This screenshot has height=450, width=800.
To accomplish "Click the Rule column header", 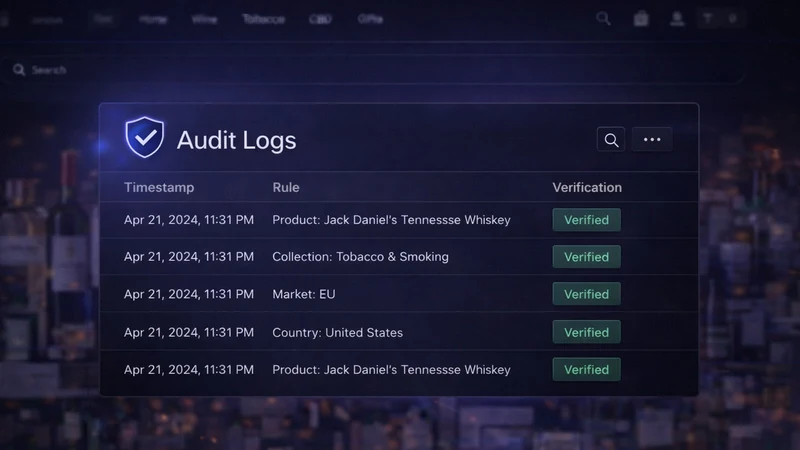I will coord(286,187).
